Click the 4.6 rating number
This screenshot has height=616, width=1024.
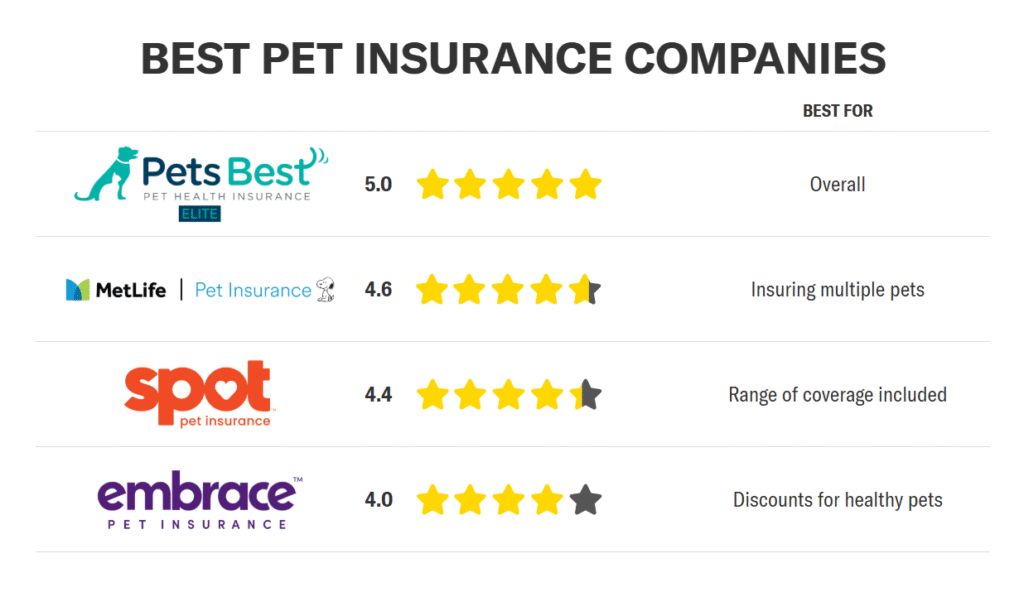tap(378, 289)
